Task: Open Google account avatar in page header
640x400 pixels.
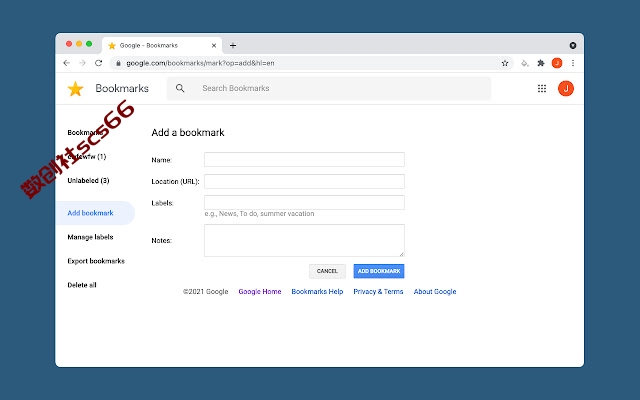Action: pyautogui.click(x=566, y=89)
